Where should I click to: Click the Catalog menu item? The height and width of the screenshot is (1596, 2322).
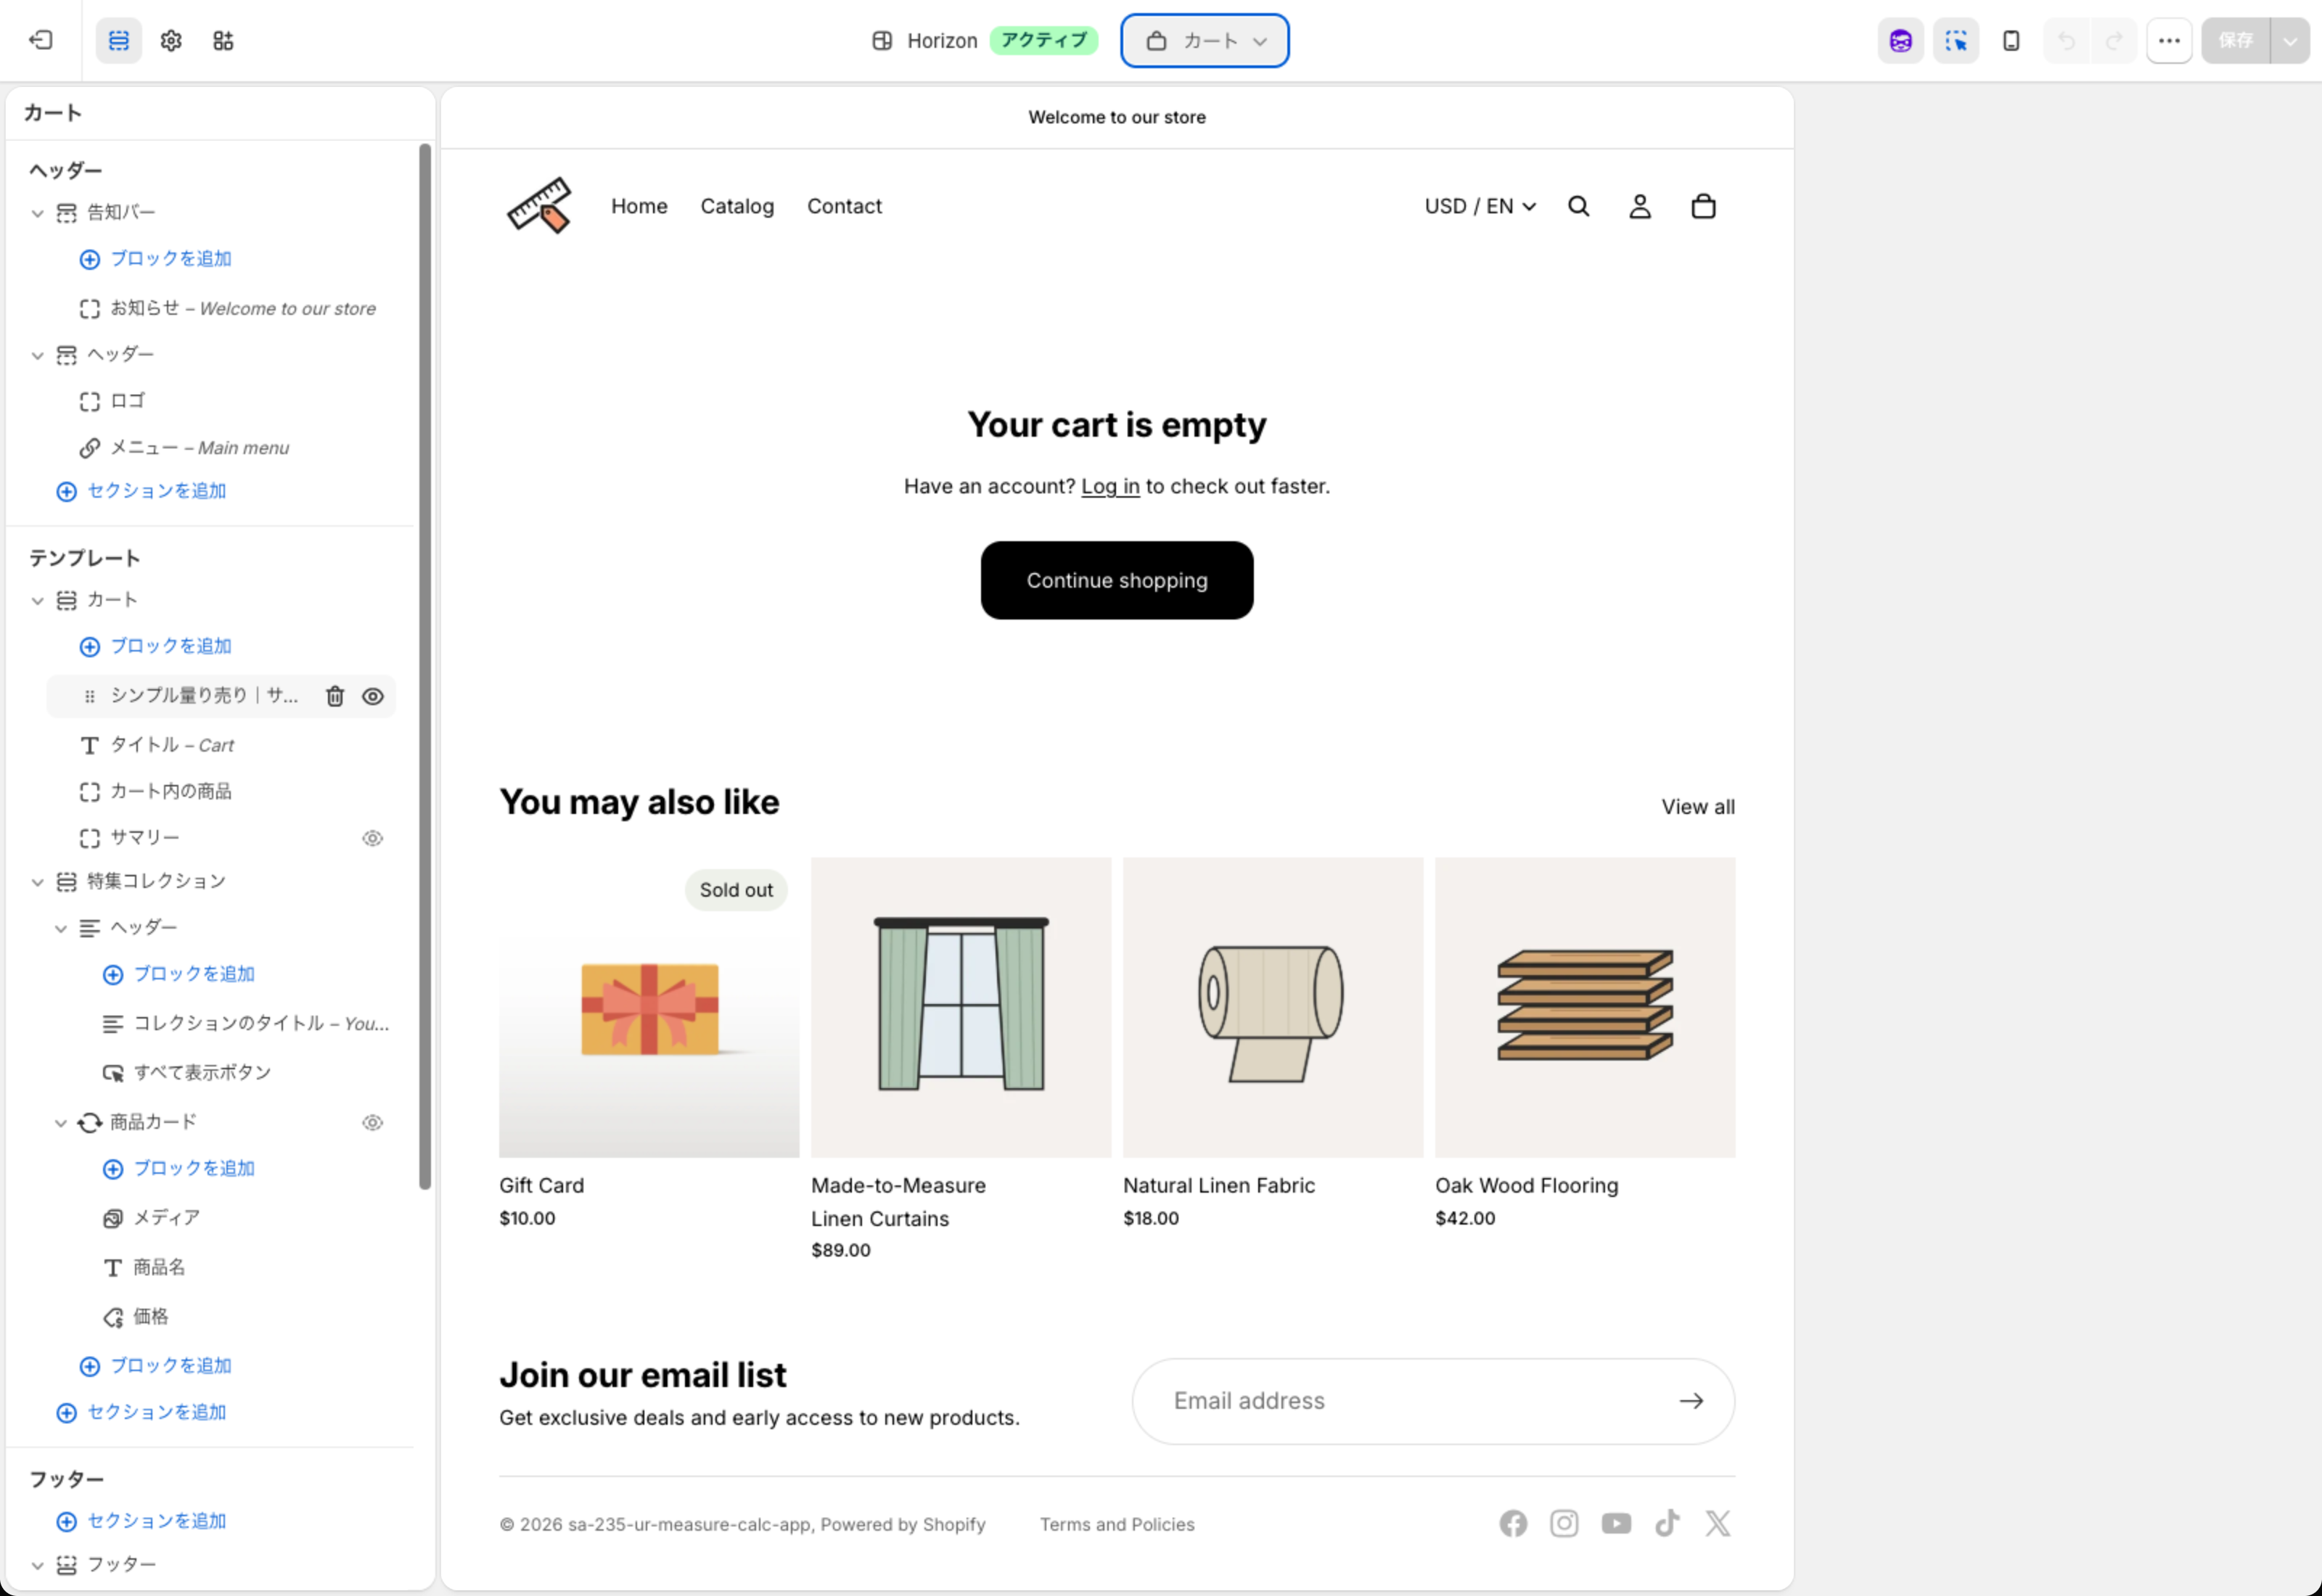[737, 206]
